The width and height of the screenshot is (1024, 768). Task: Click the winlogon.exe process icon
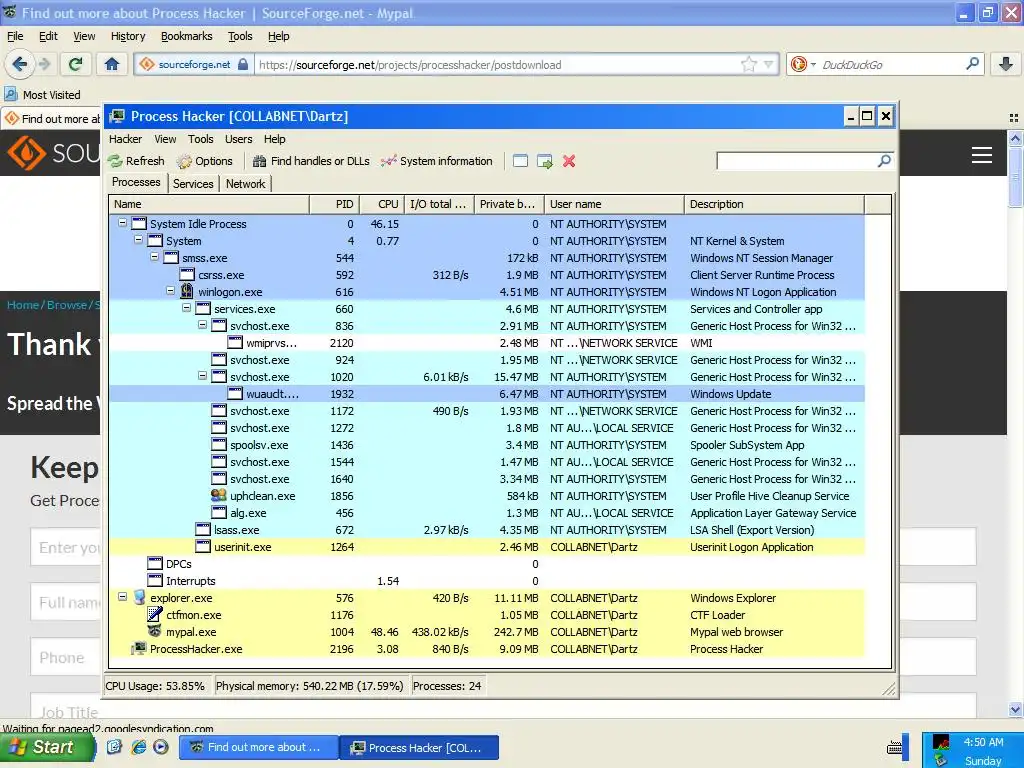click(187, 291)
